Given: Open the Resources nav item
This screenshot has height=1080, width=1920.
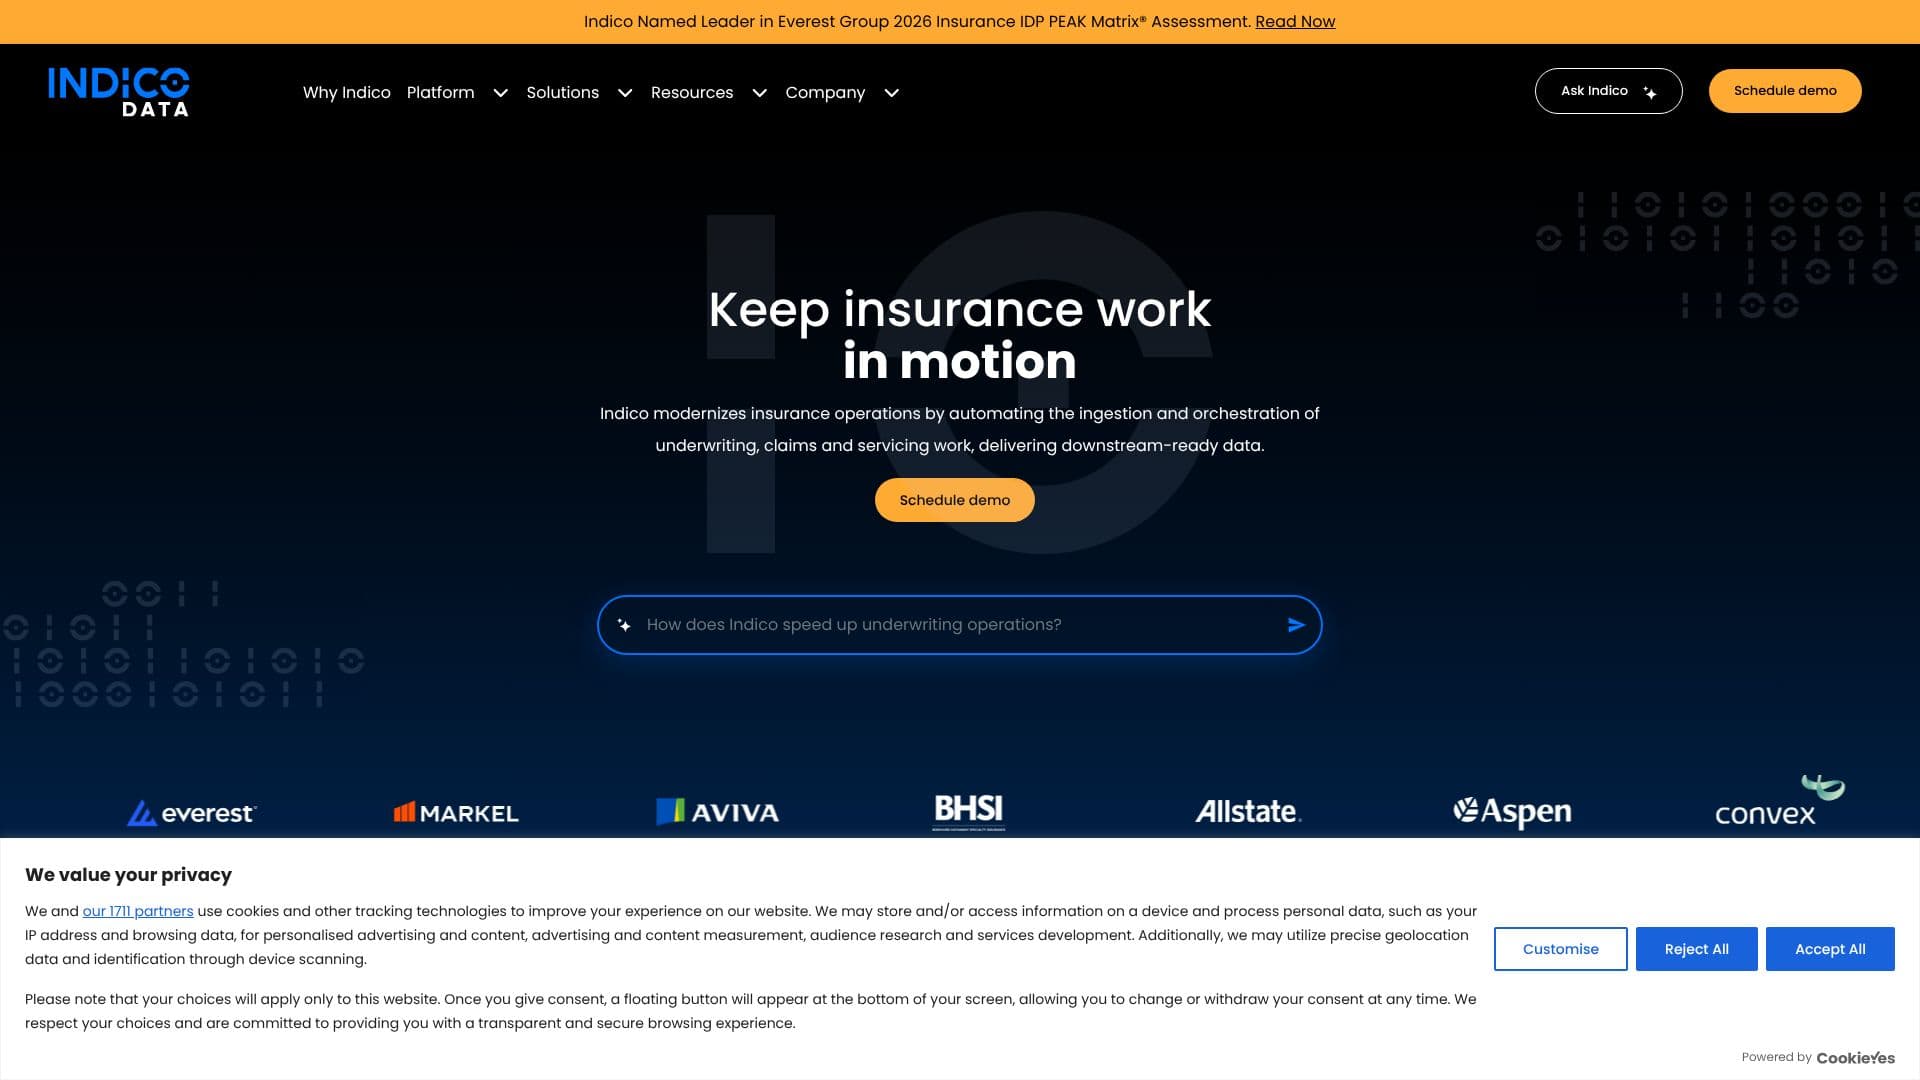Looking at the screenshot, I should tap(692, 93).
